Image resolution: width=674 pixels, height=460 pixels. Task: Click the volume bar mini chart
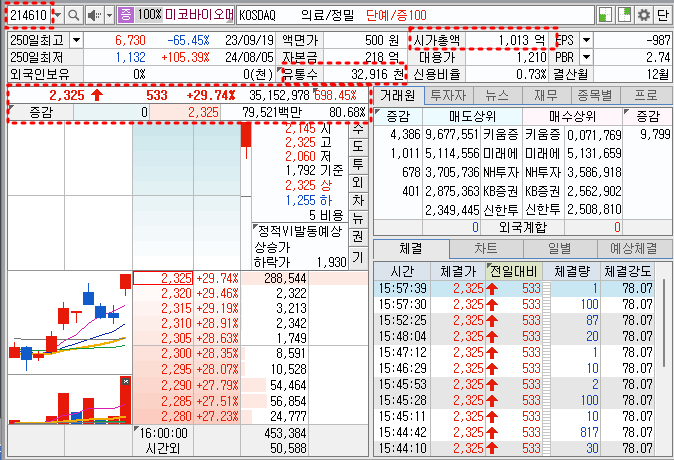tap(70, 400)
